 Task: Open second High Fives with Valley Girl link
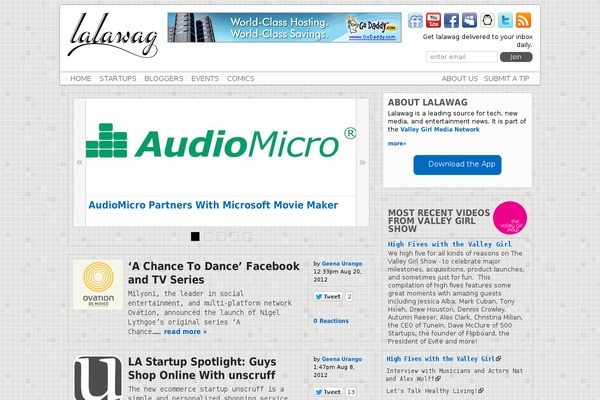tap(440, 359)
